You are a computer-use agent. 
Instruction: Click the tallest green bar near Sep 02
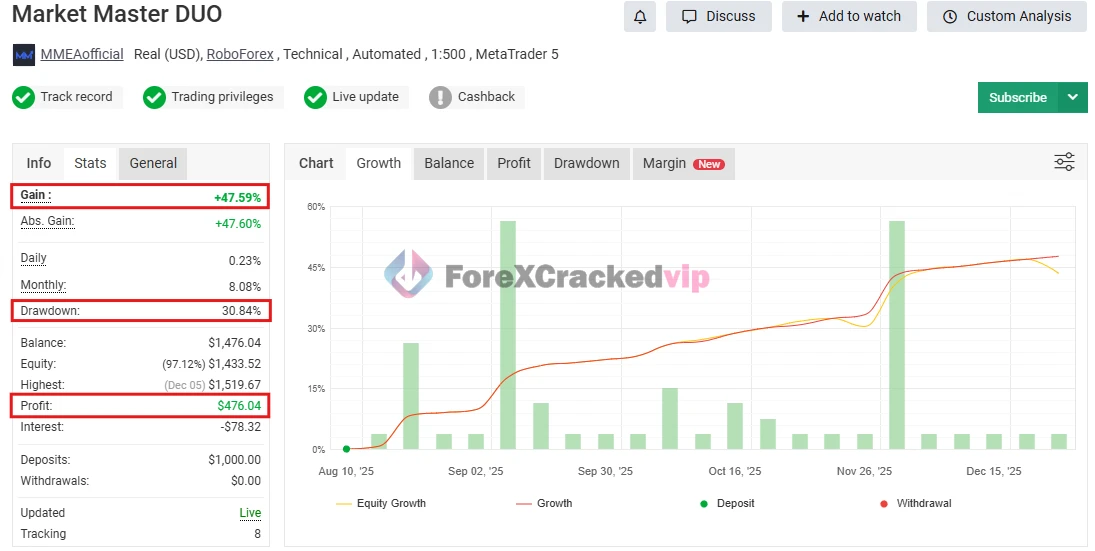tap(508, 334)
